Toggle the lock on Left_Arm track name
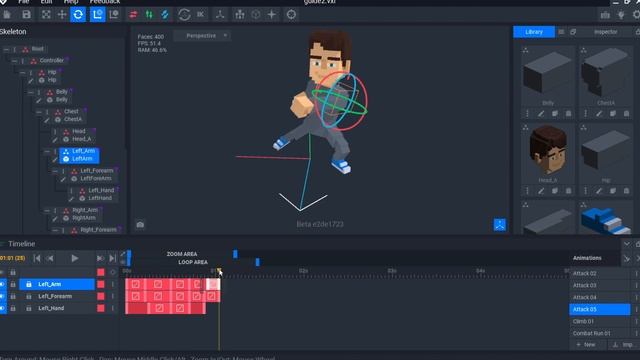The image size is (640, 360). [29, 284]
